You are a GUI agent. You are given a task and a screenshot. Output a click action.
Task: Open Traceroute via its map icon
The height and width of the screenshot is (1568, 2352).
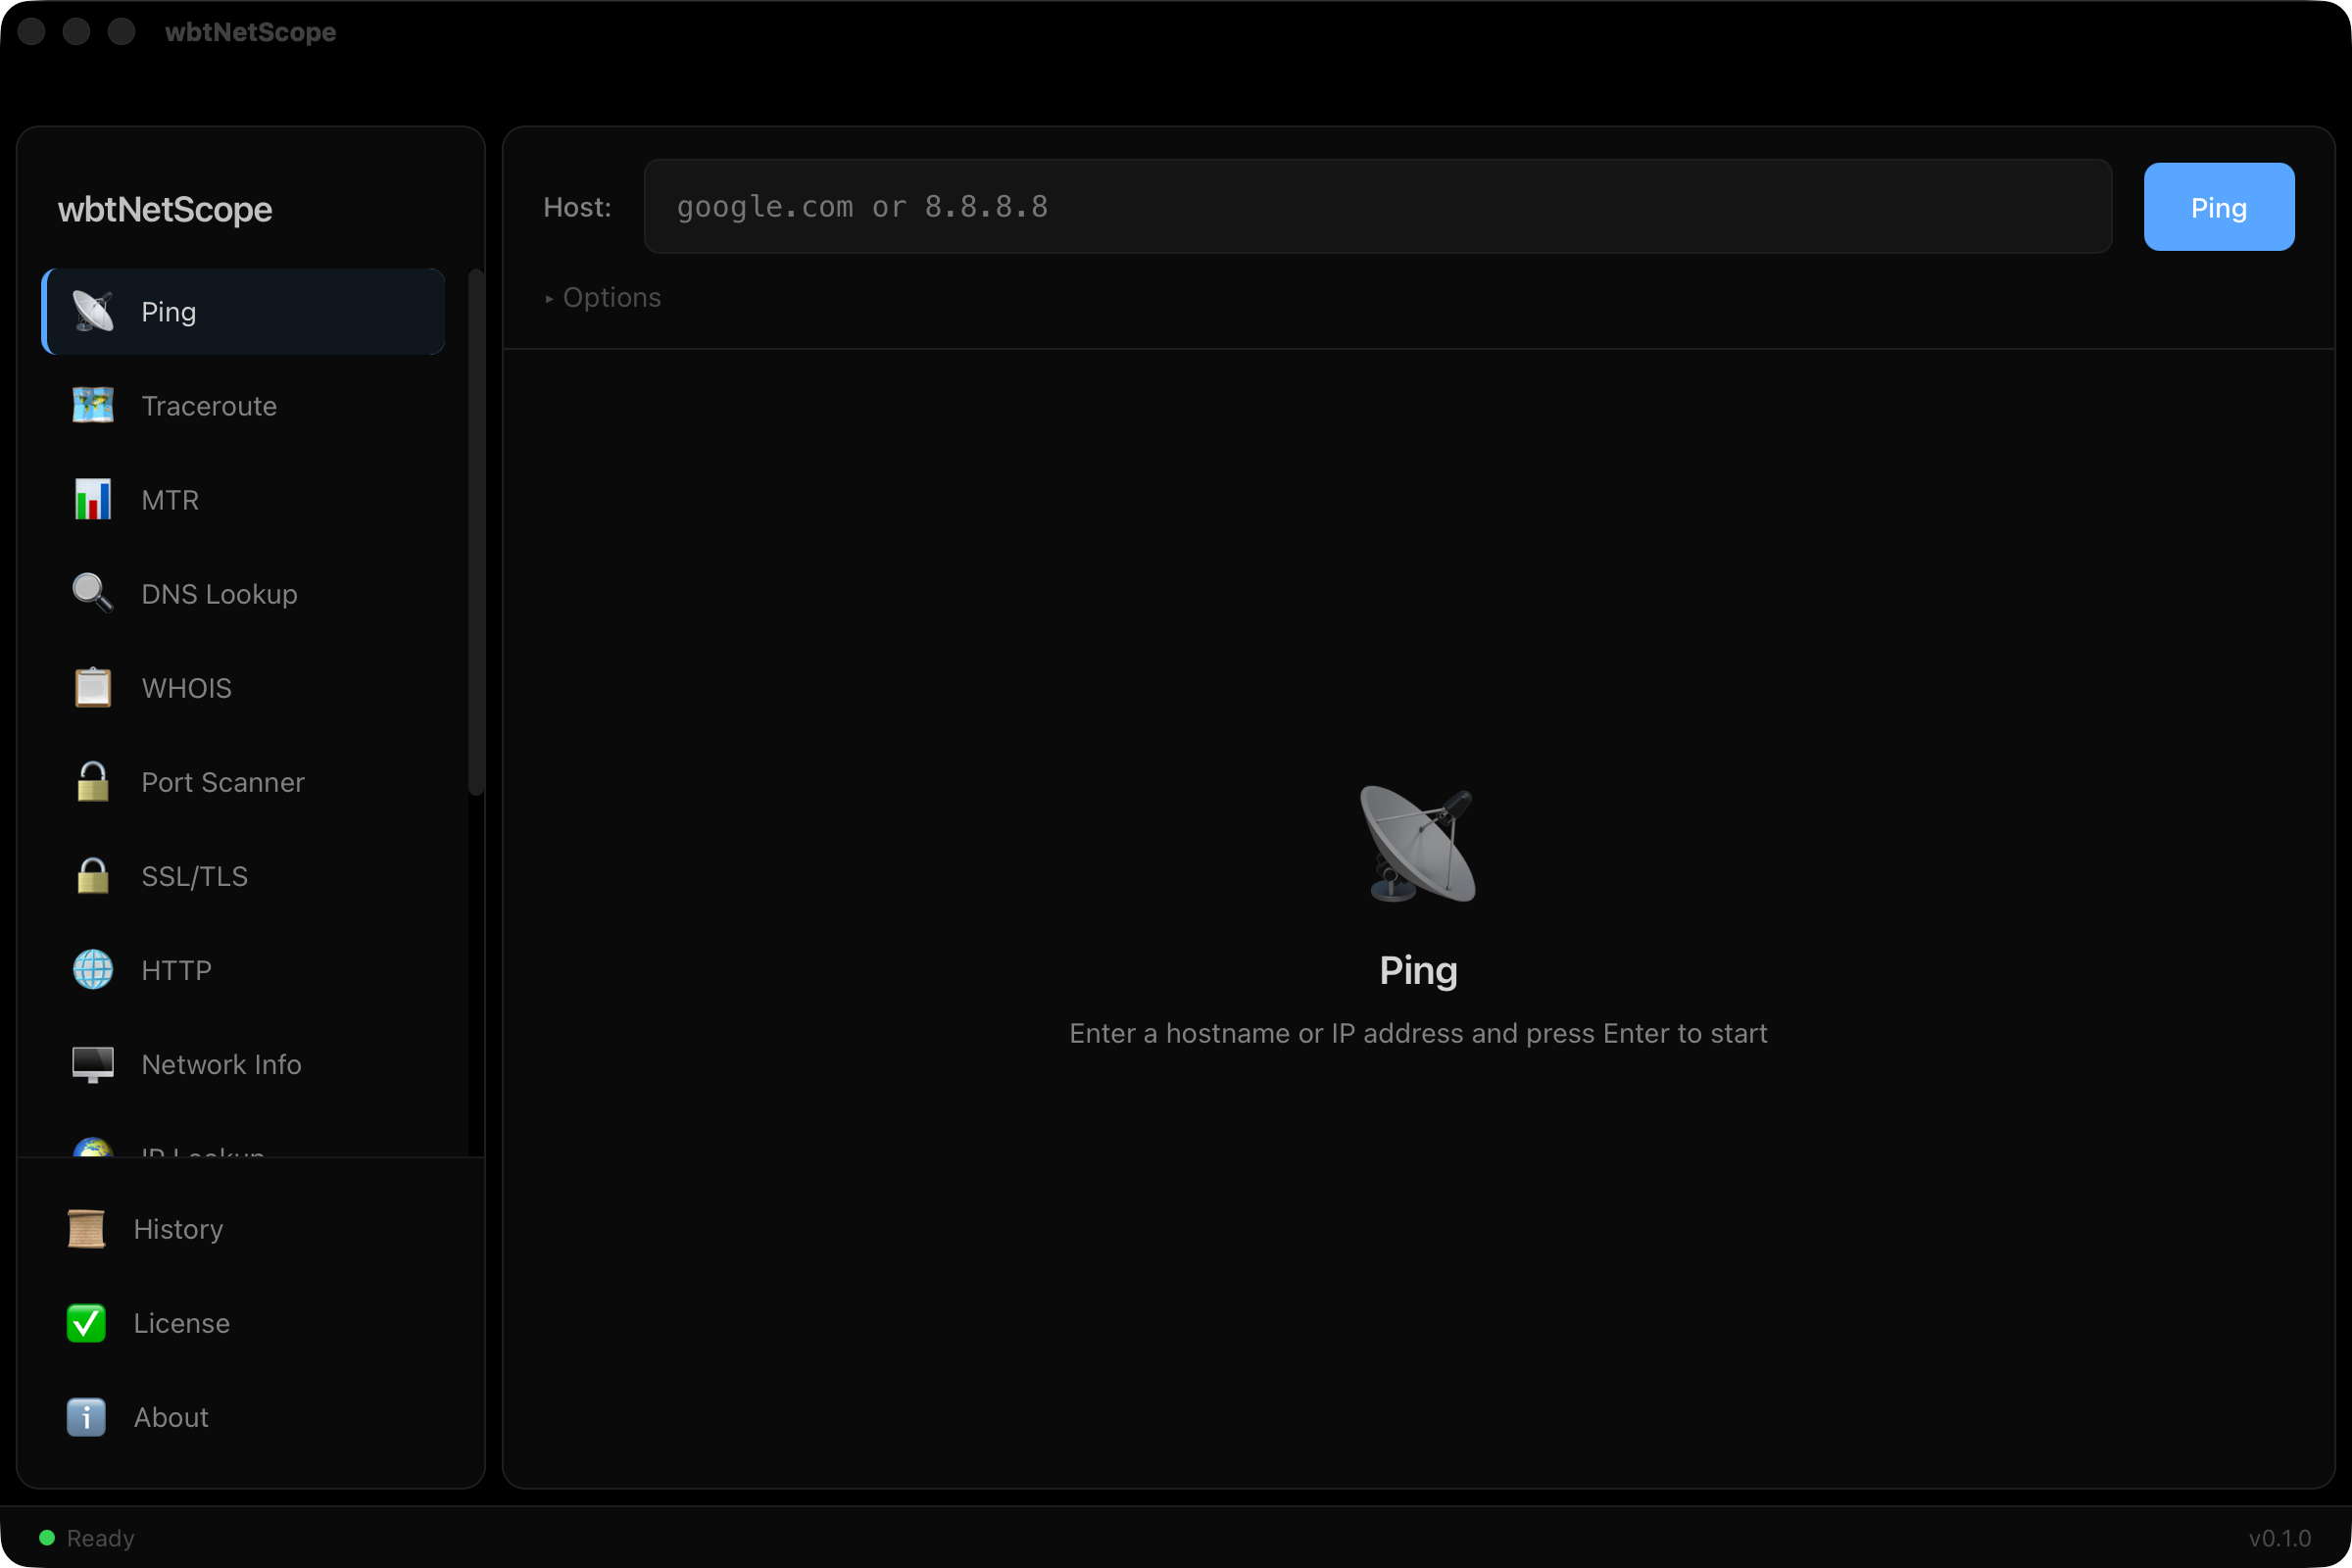coord(93,405)
